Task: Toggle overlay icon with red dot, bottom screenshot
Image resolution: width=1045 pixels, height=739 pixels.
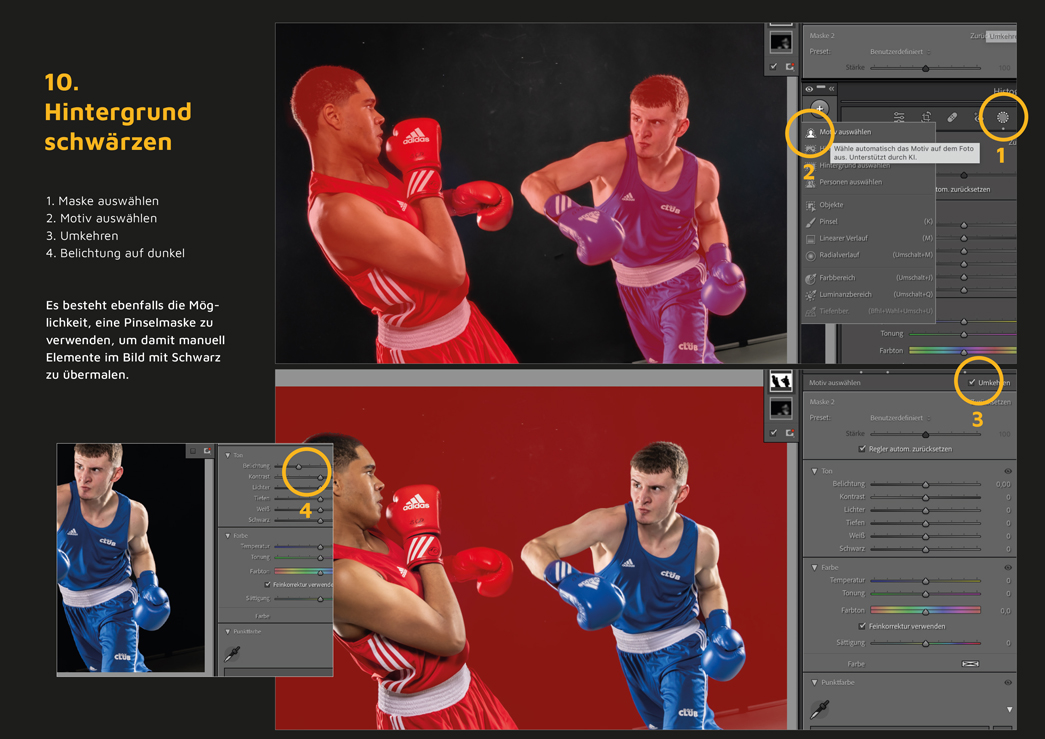Action: [x=789, y=432]
